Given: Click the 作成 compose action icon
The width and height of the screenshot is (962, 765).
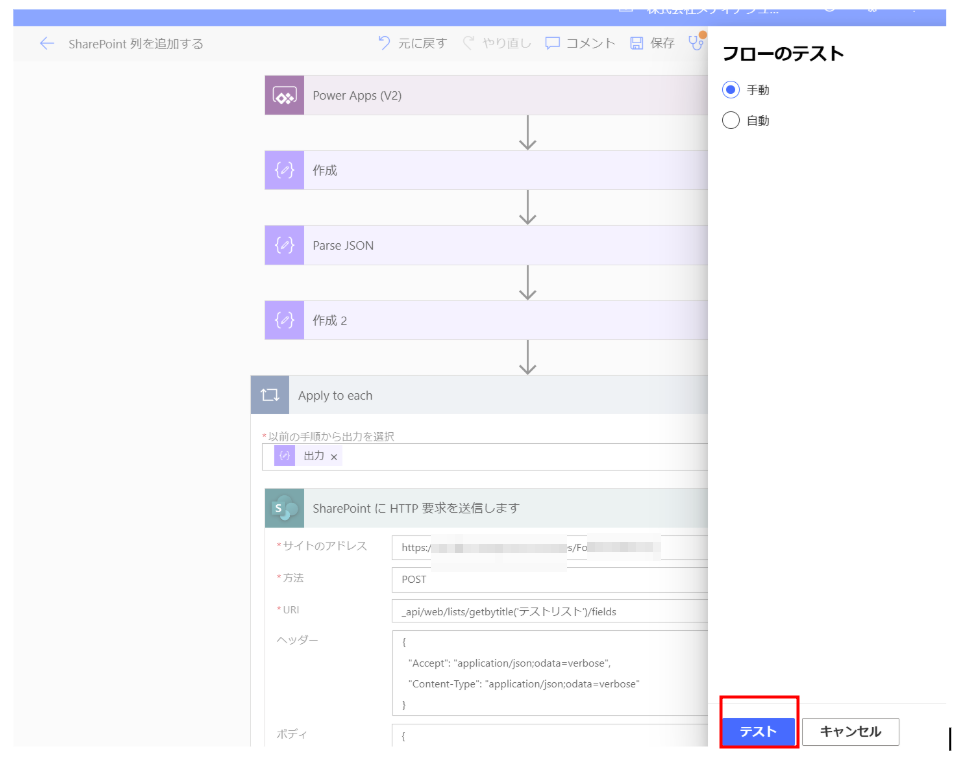Looking at the screenshot, I should pyautogui.click(x=284, y=171).
